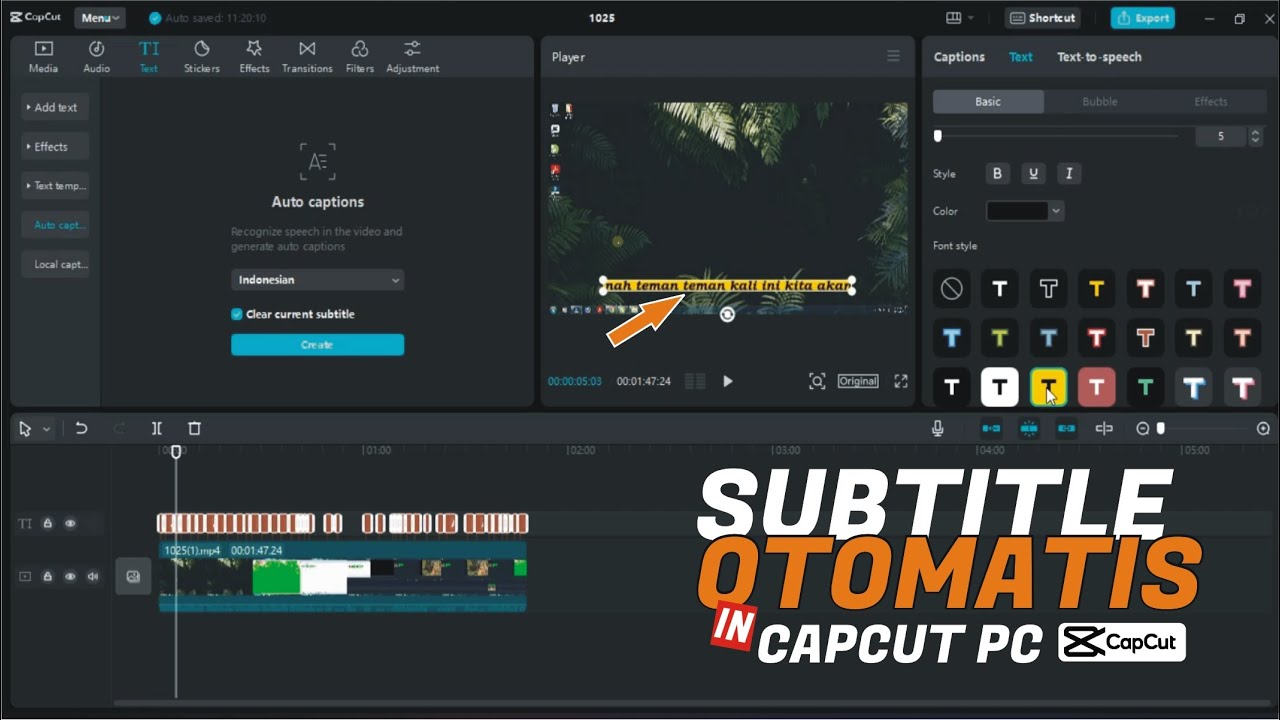Click the font size value field
Screen dimensions: 1280x720
tap(1221, 136)
